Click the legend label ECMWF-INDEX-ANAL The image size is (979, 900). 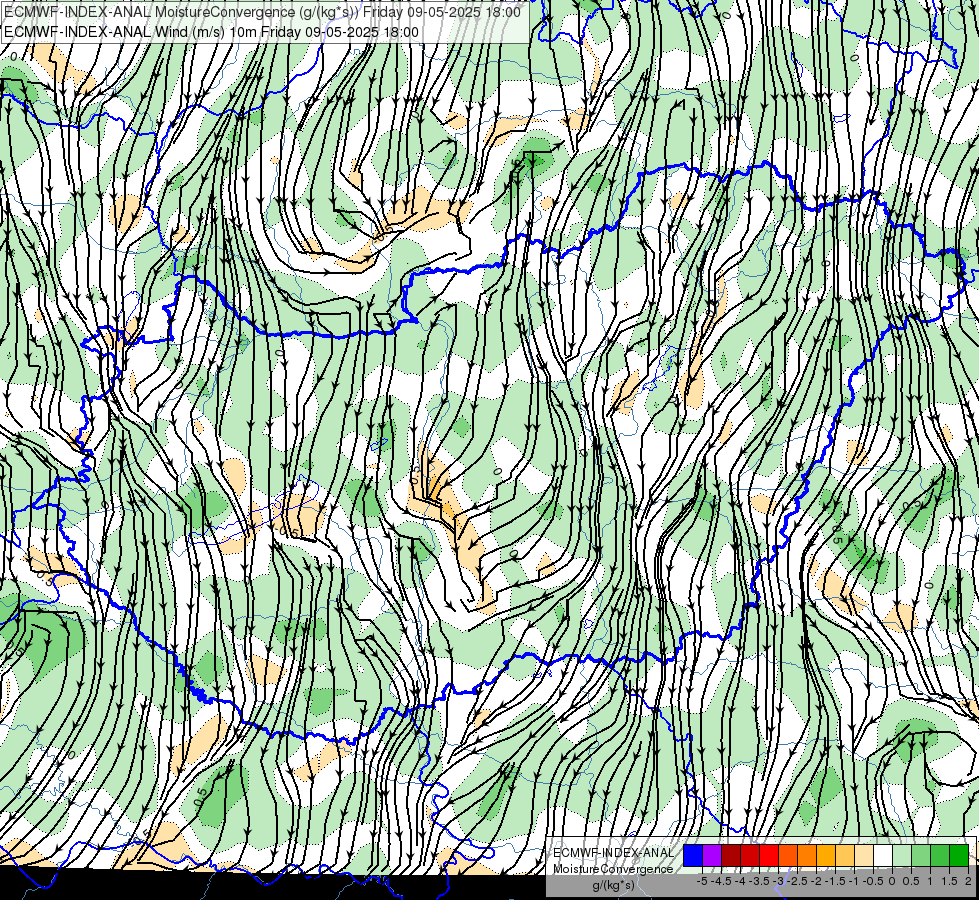(614, 853)
